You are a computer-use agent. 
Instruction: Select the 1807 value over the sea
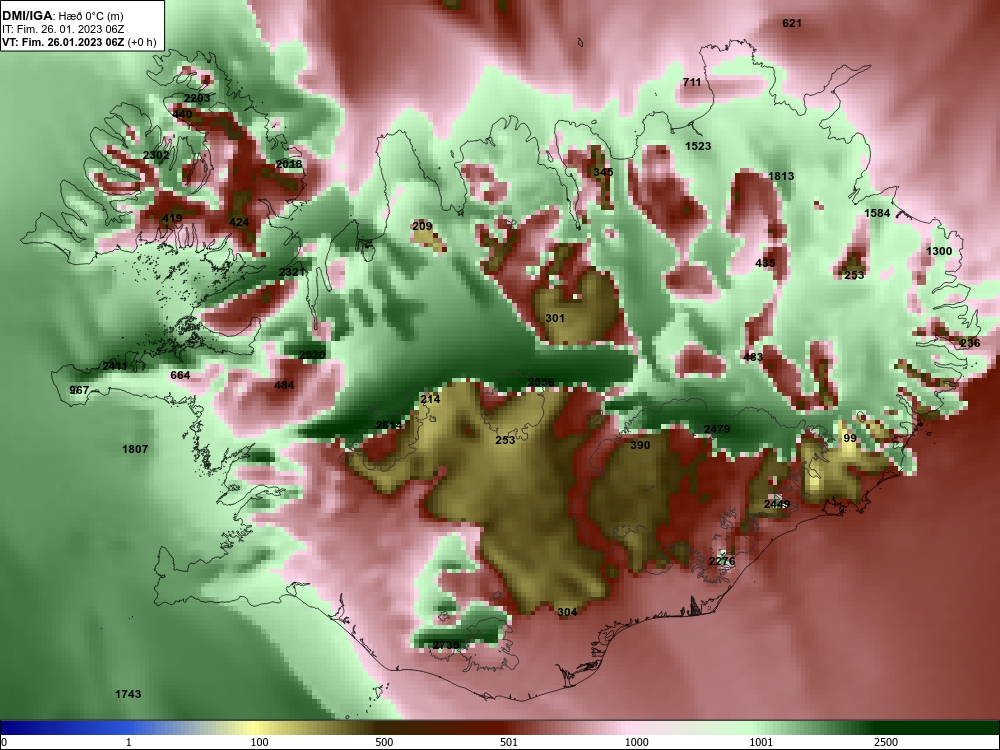[135, 449]
